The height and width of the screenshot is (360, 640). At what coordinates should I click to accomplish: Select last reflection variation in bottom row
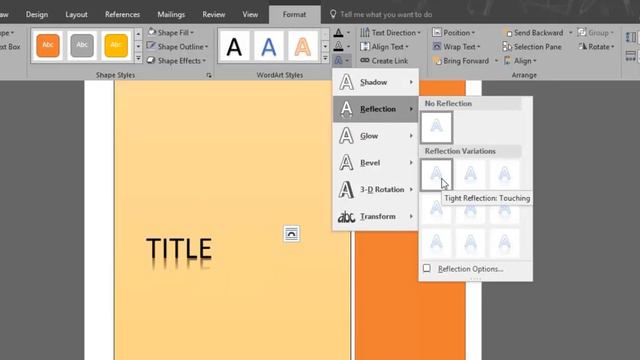504,243
